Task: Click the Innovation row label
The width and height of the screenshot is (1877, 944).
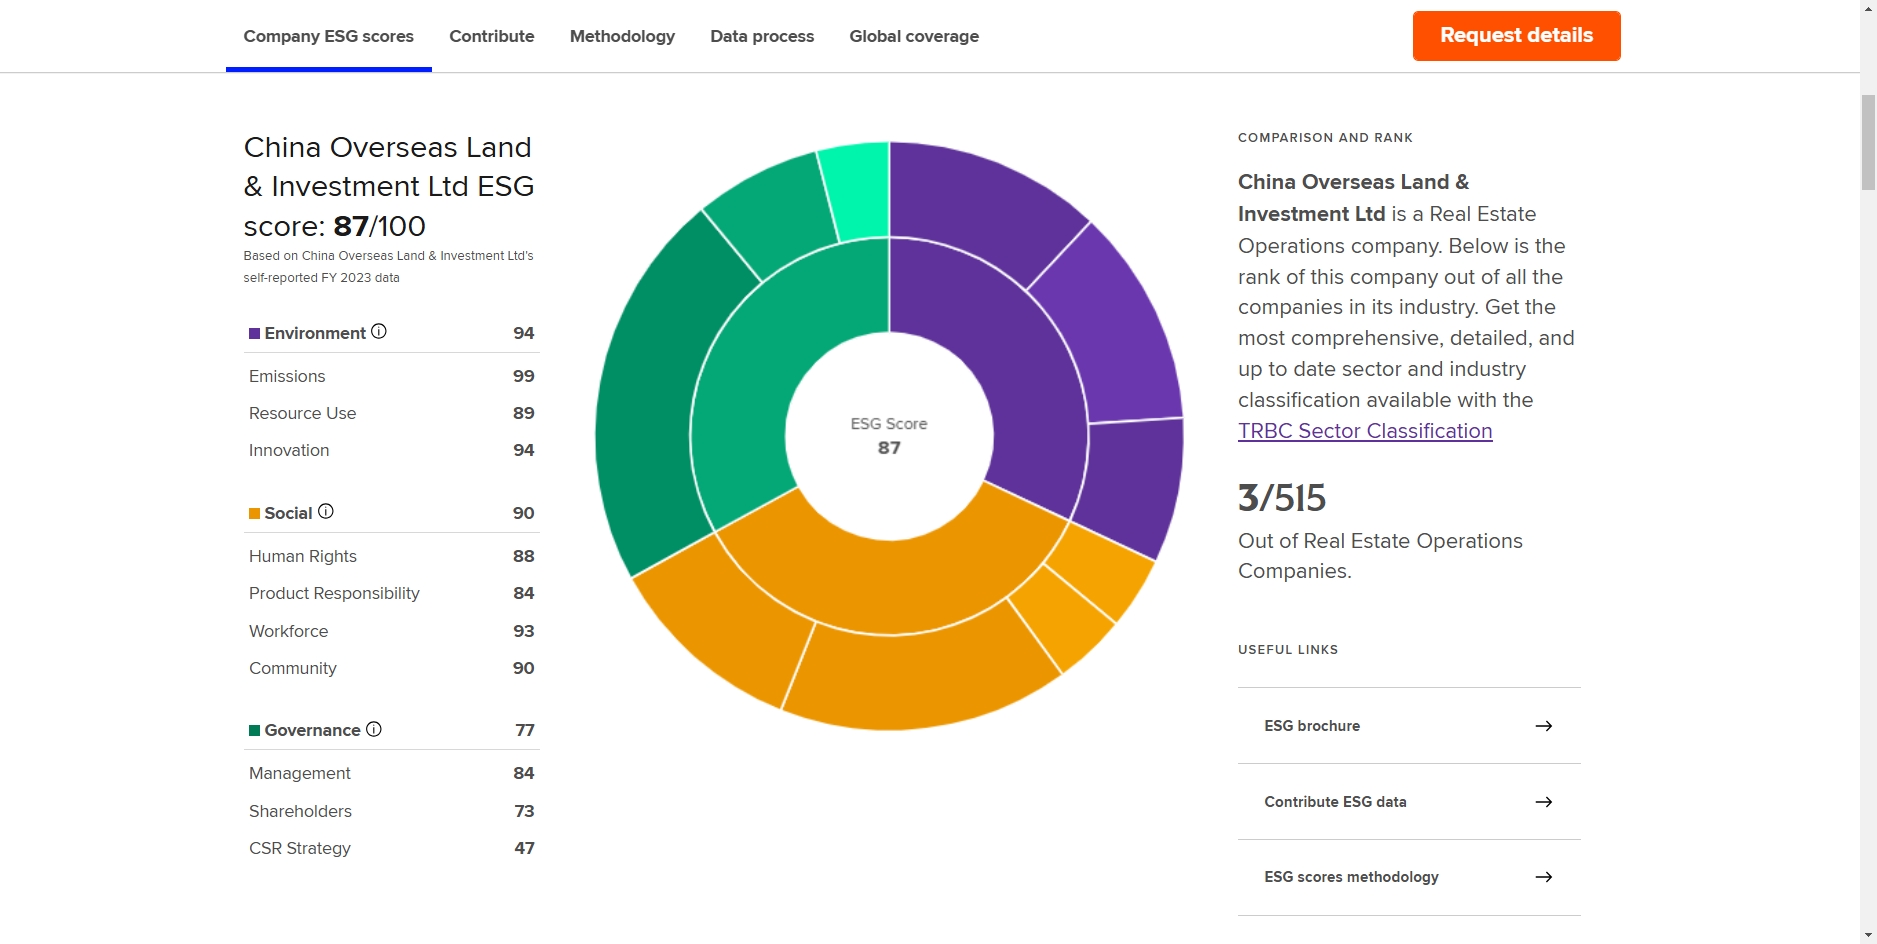Action: click(289, 450)
